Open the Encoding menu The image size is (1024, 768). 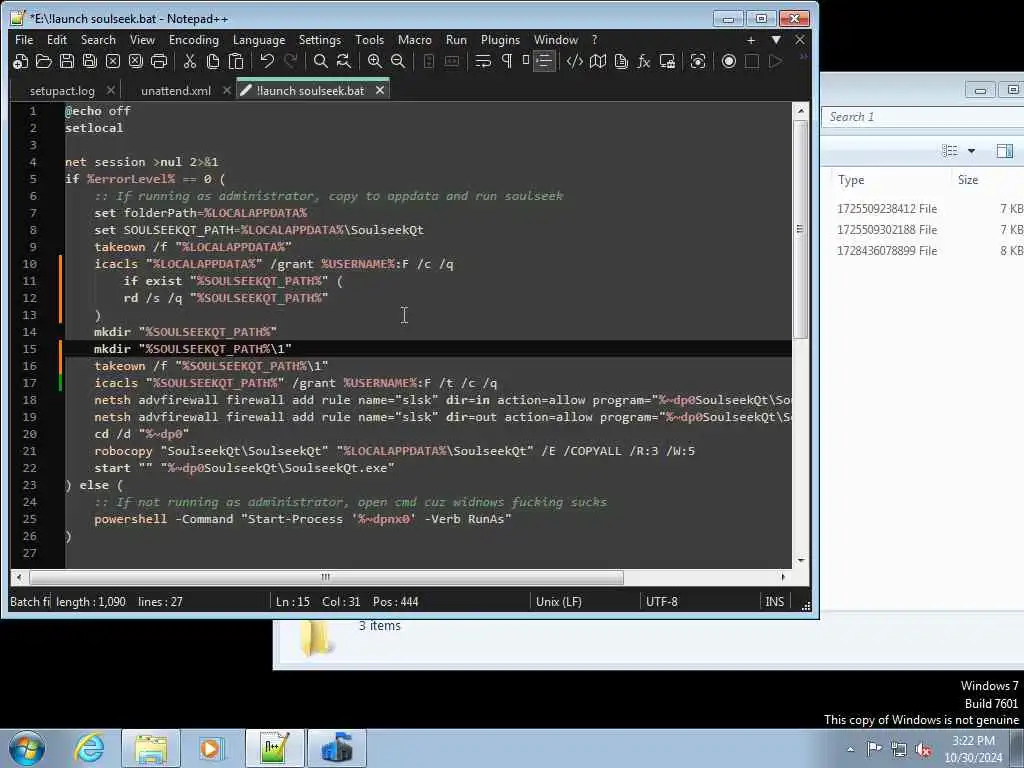pyautogui.click(x=194, y=40)
